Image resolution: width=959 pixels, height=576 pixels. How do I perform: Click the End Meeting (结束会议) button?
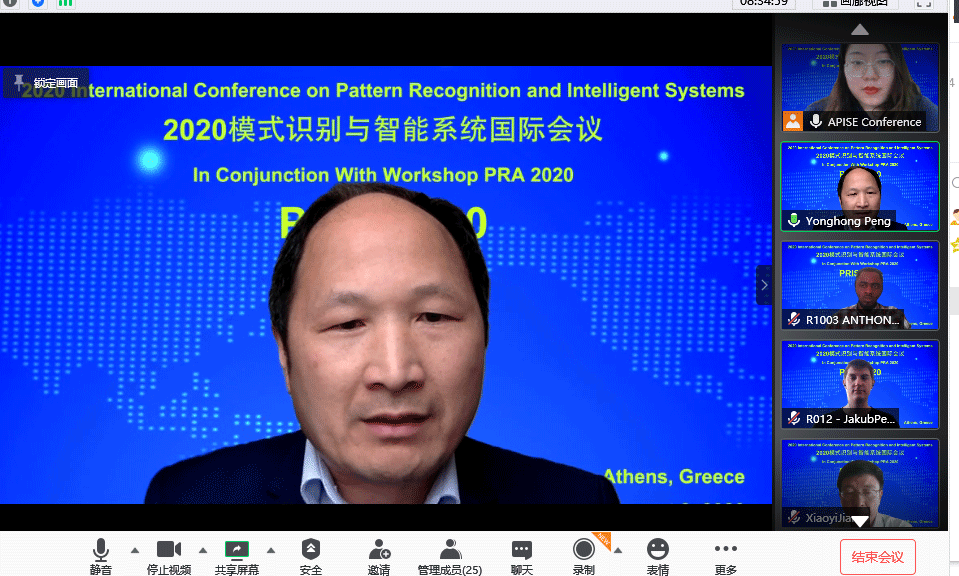877,557
